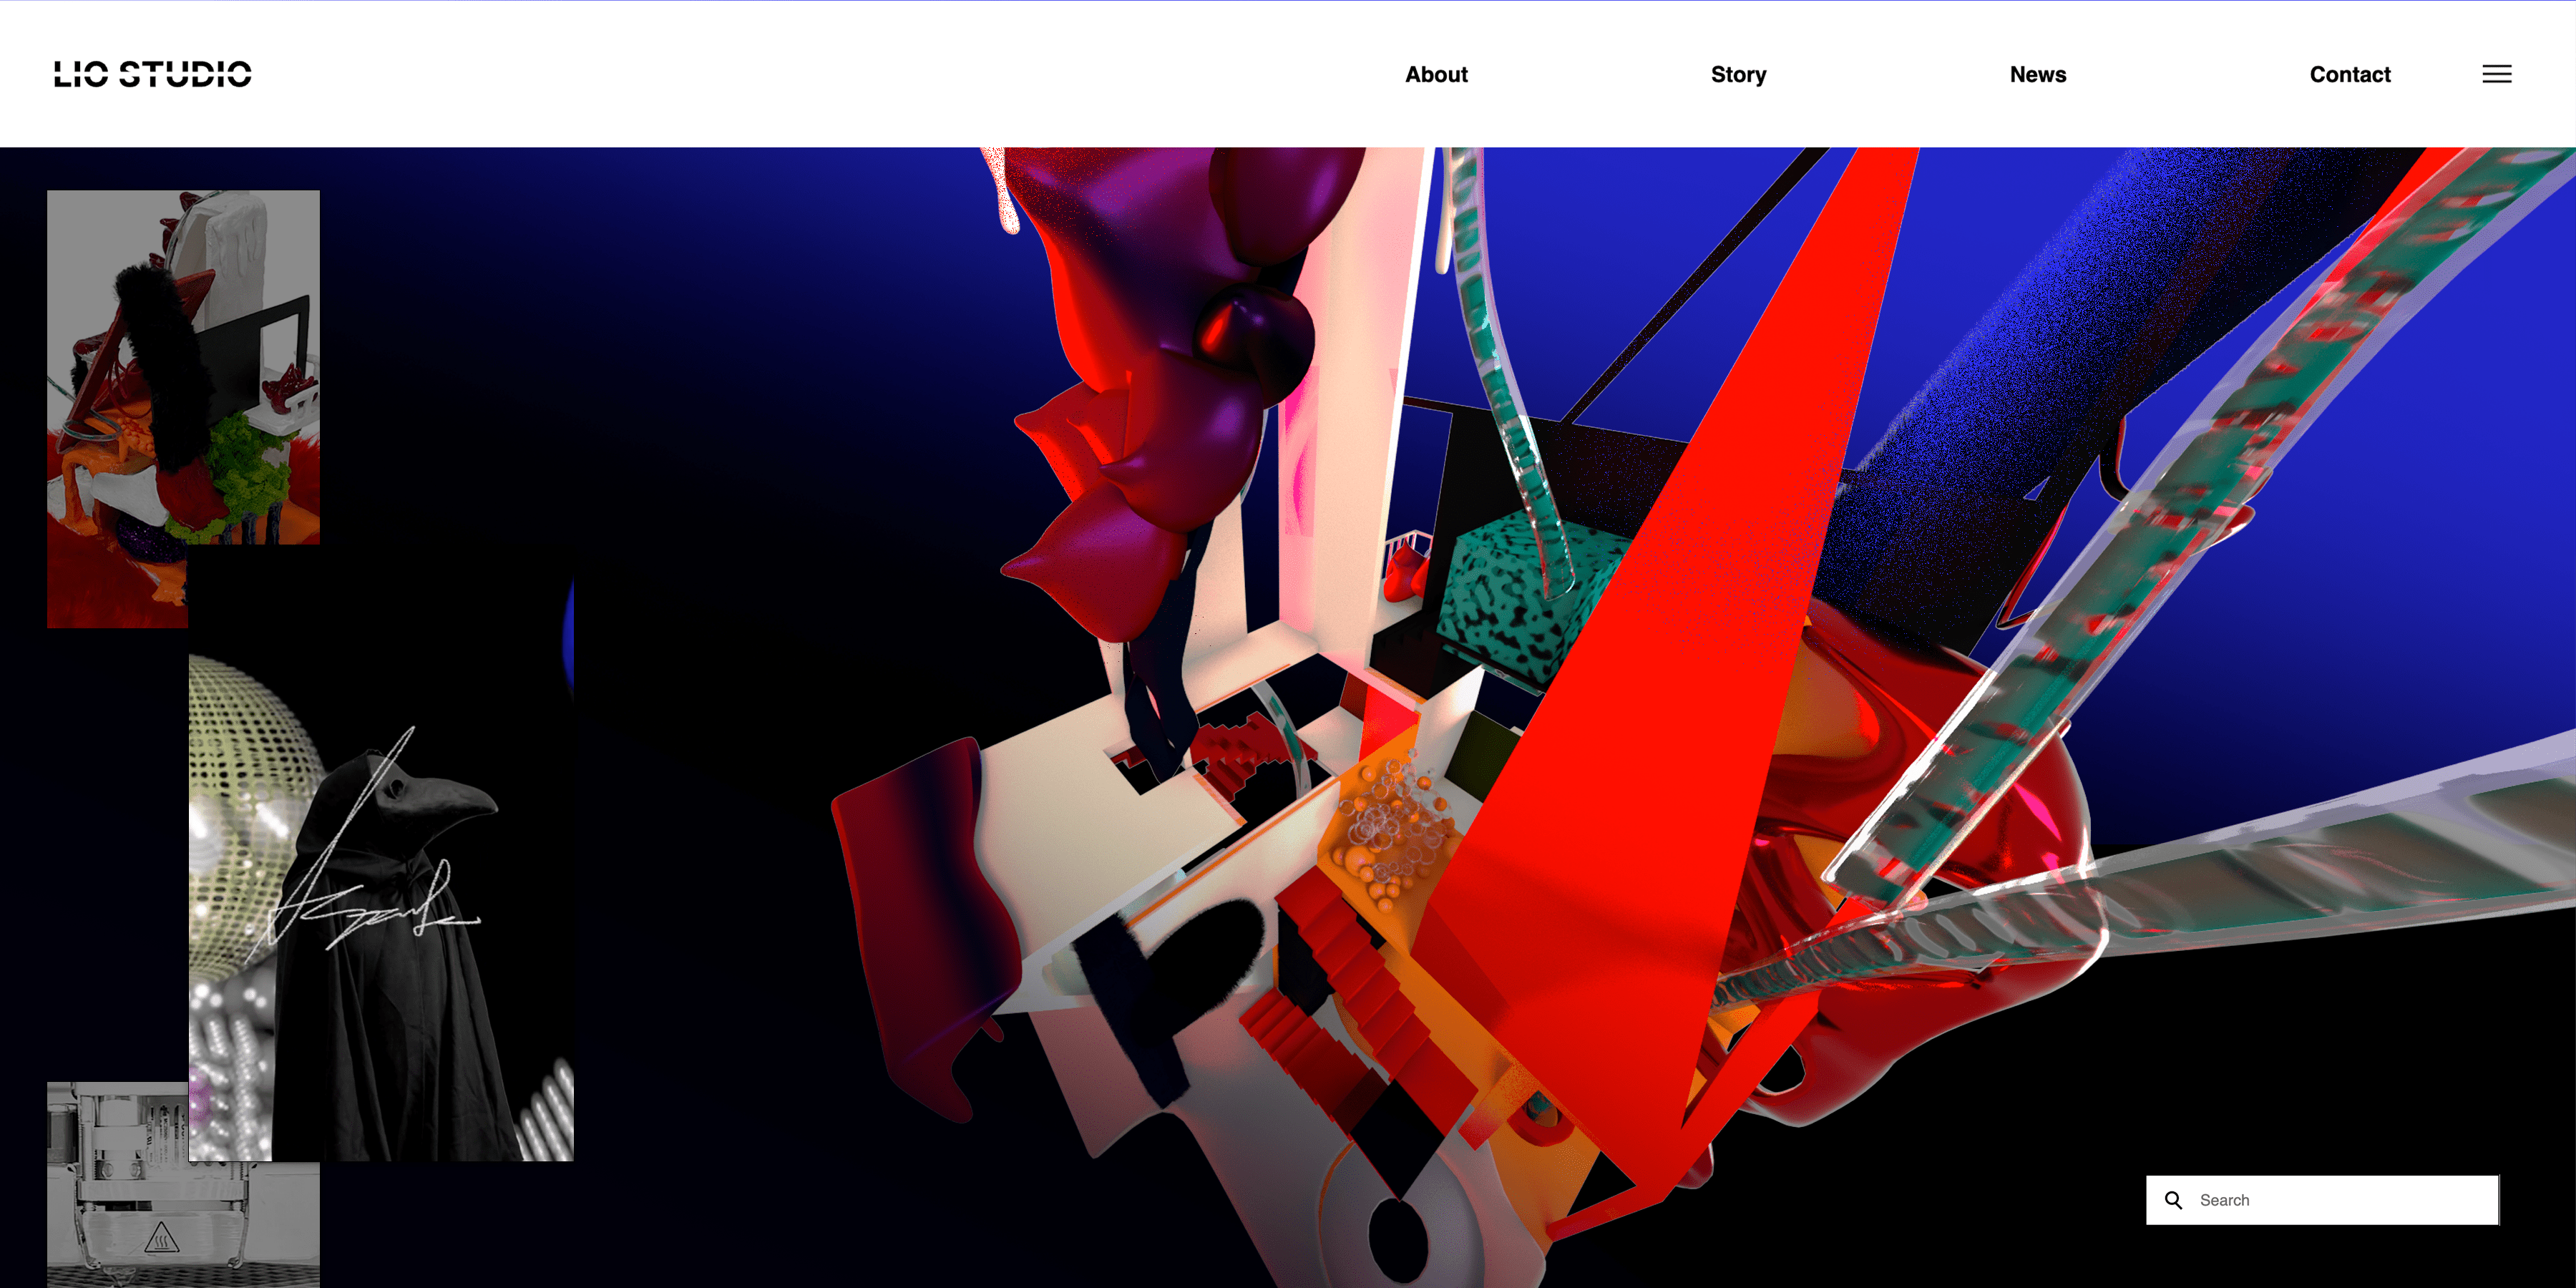Click the black furry shape in artwork
The height and width of the screenshot is (1288, 2576).
click(1200, 965)
